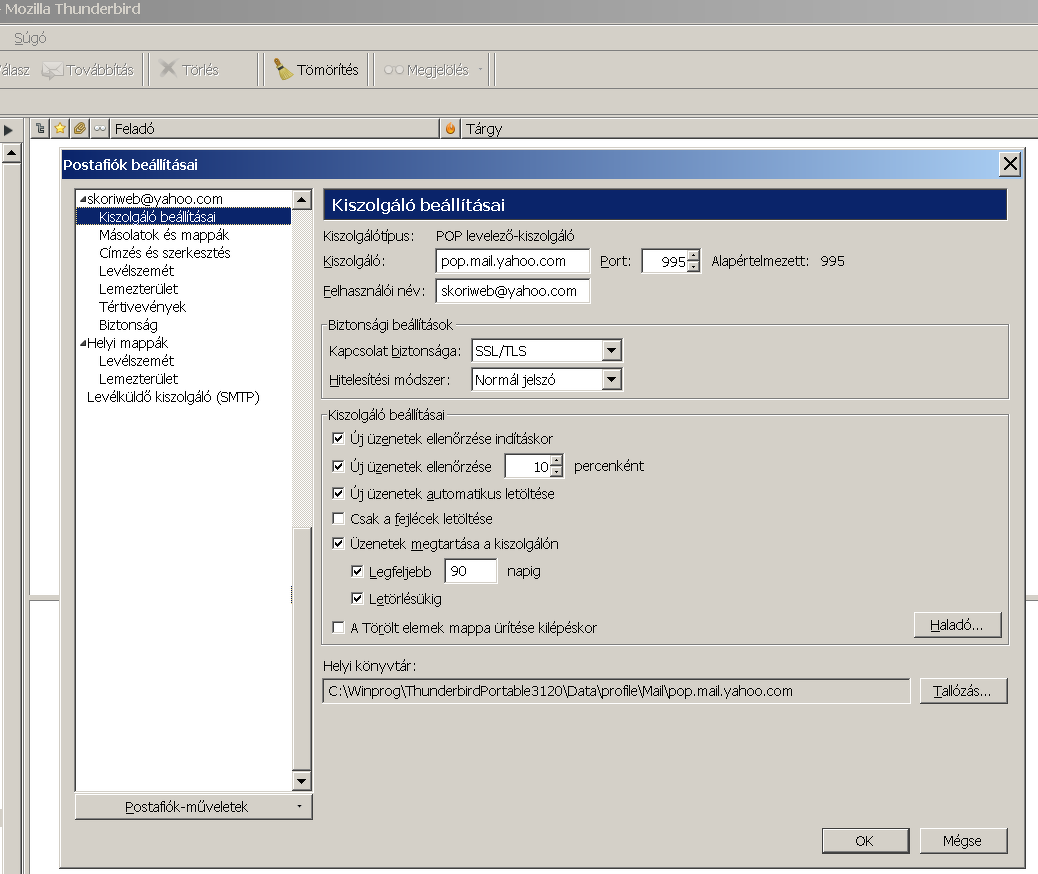Open the Súgó menu
Image resolution: width=1038 pixels, height=874 pixels.
(x=30, y=38)
